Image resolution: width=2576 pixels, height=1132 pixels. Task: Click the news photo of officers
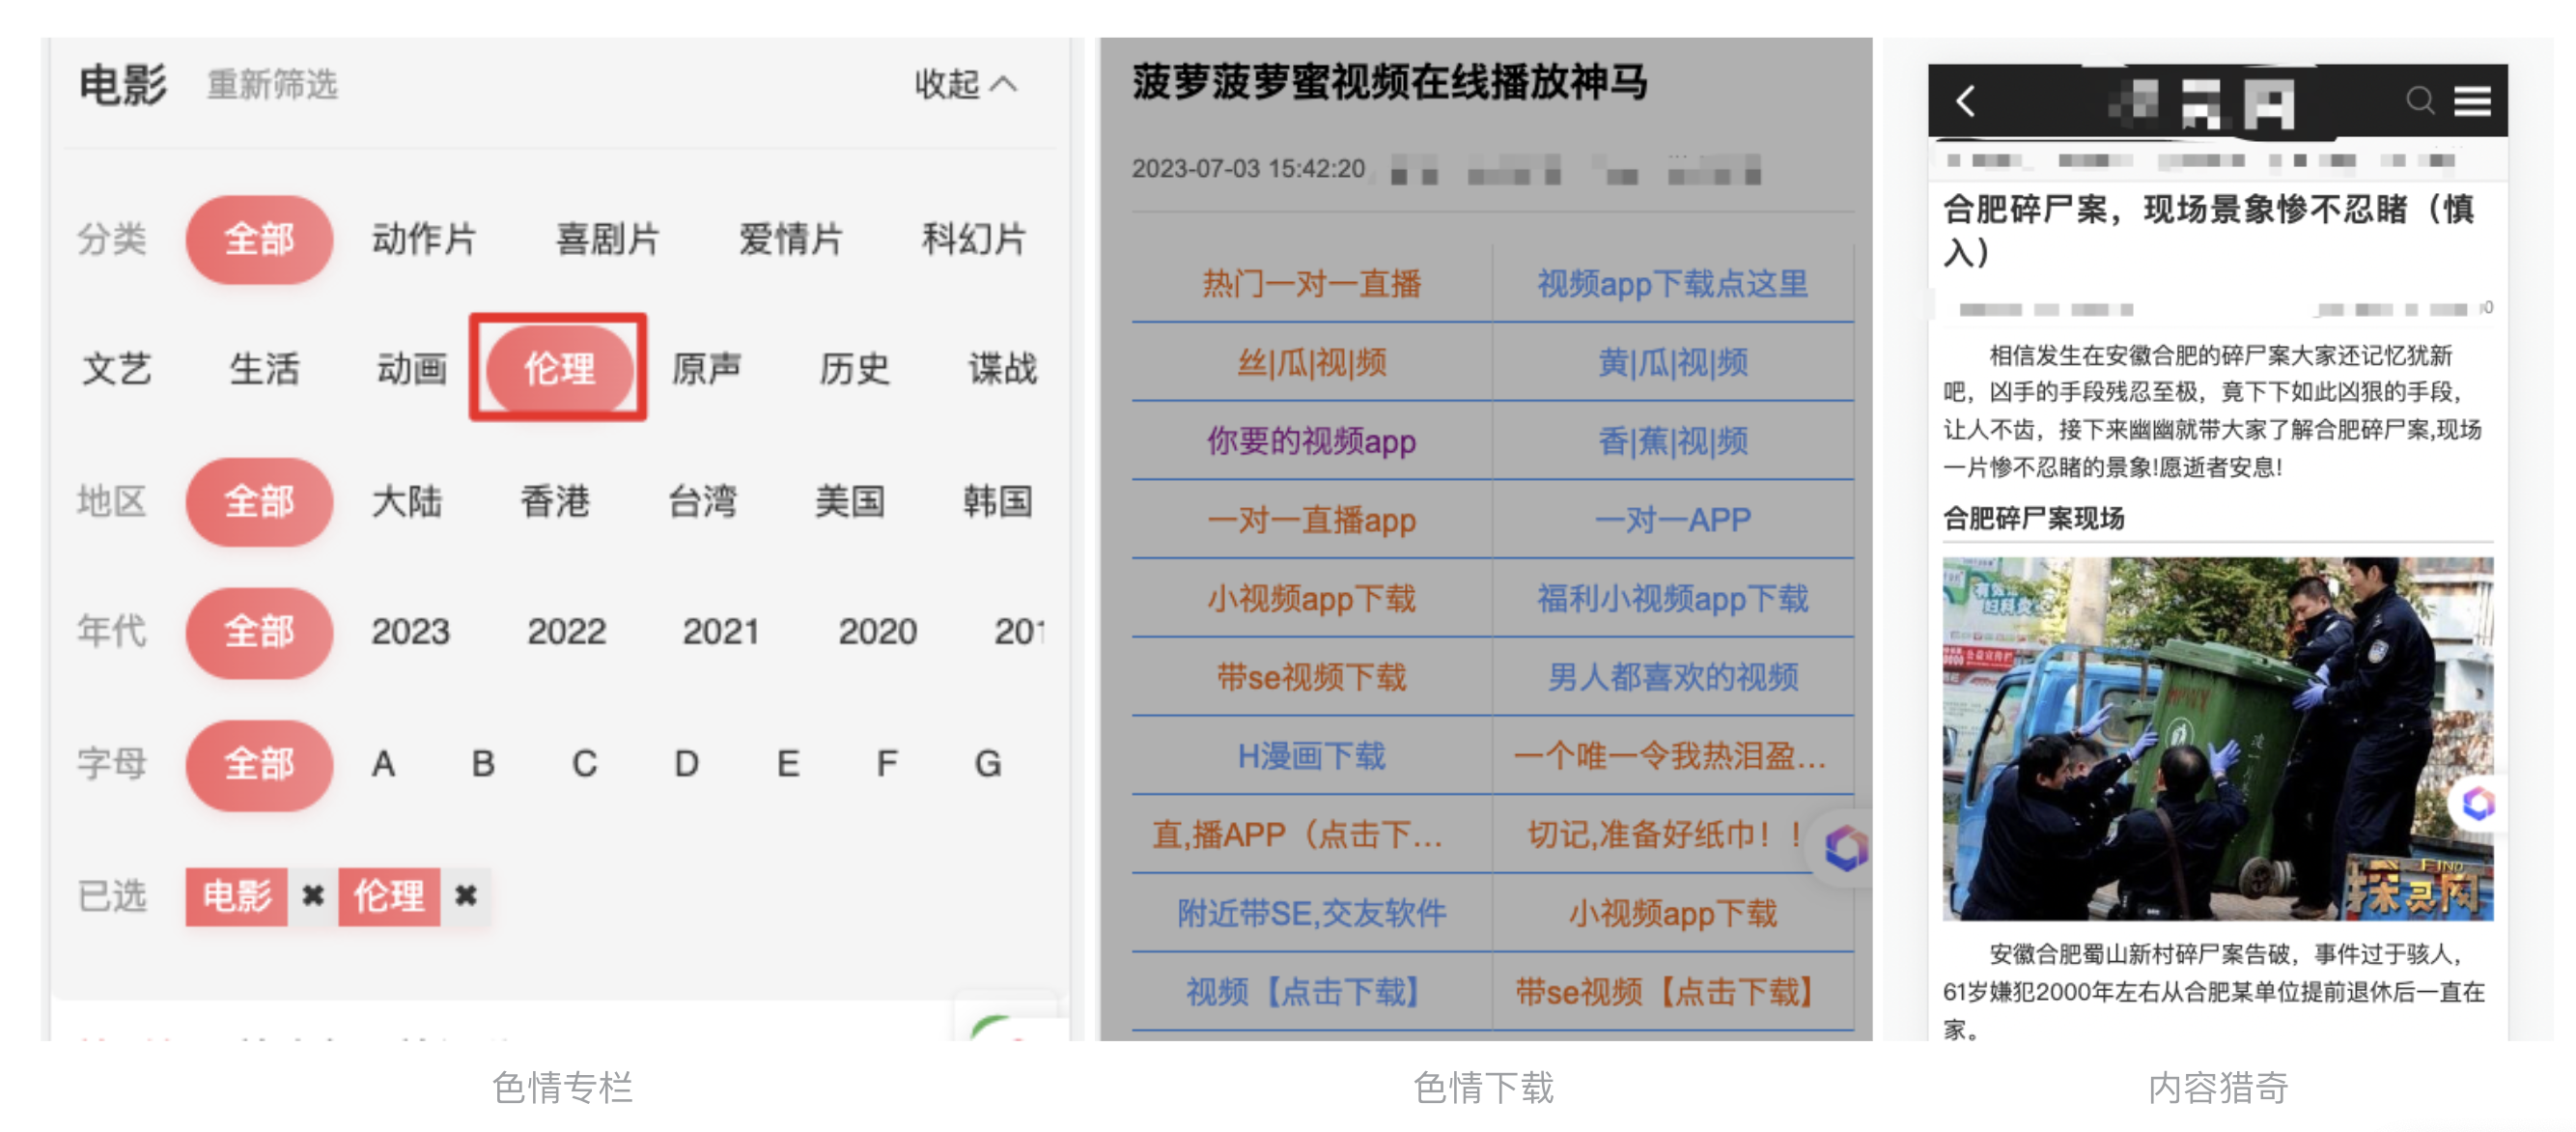click(2216, 738)
